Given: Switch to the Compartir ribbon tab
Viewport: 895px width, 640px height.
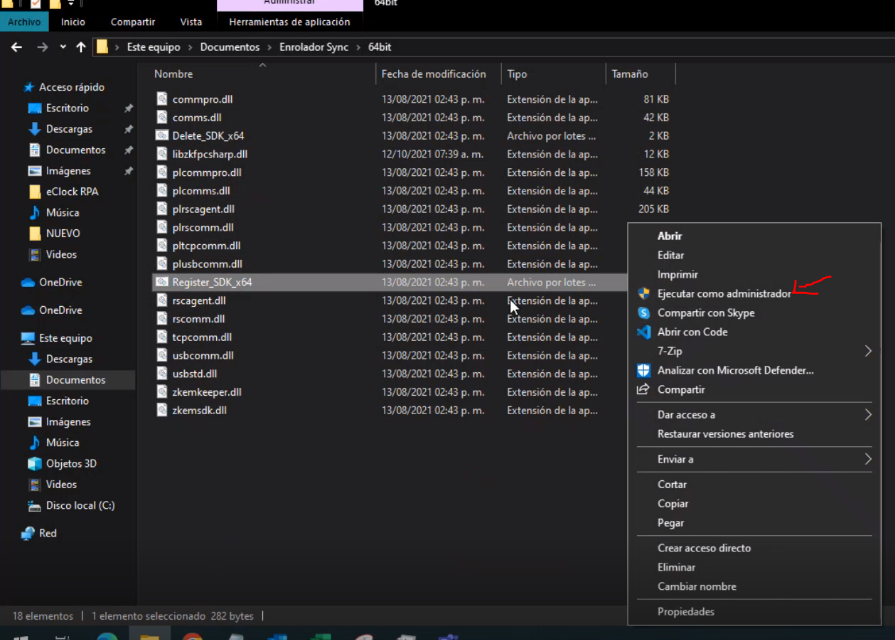Looking at the screenshot, I should [133, 22].
